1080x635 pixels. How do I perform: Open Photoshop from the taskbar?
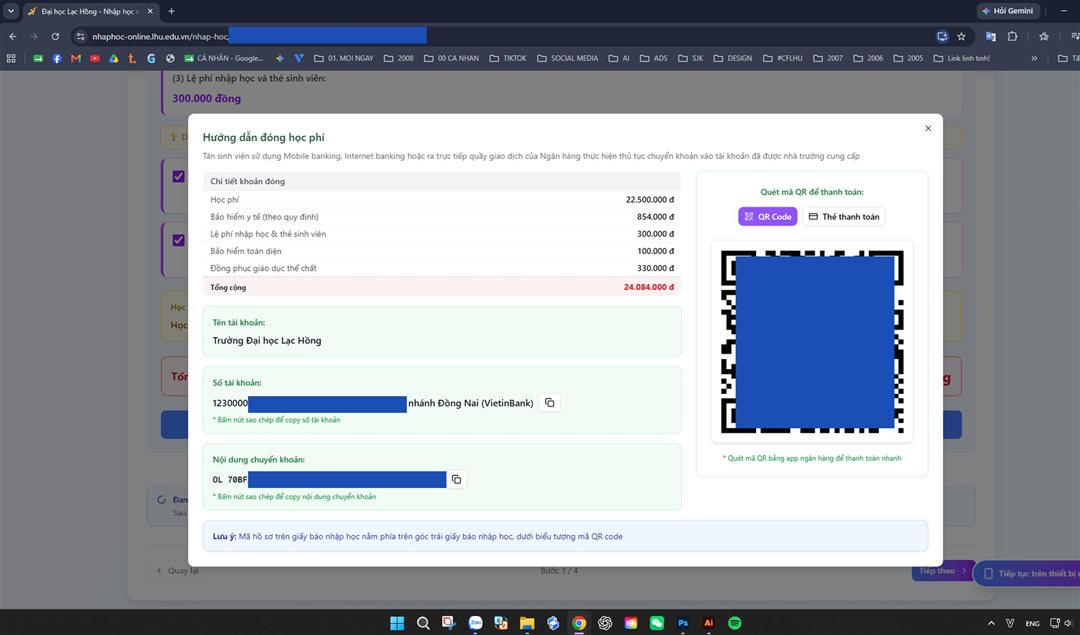pos(683,623)
